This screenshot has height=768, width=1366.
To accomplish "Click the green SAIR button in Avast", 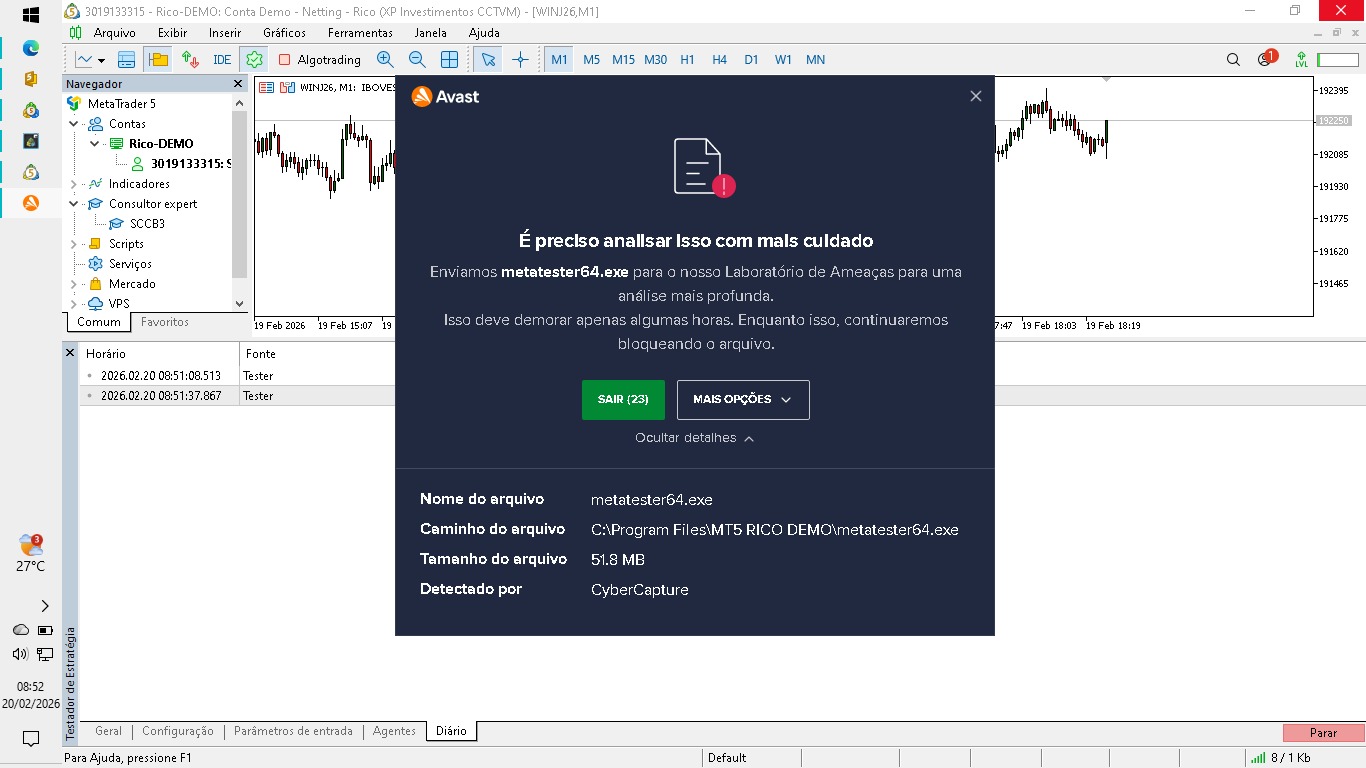I will point(623,400).
